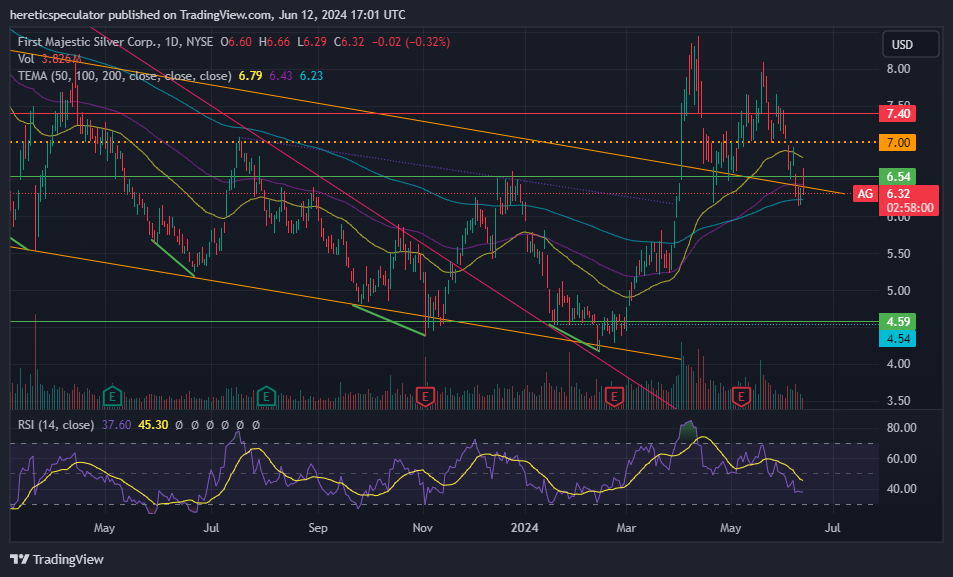Click the 02:58:00 bar countdown timer
This screenshot has width=953, height=577.
coord(909,208)
